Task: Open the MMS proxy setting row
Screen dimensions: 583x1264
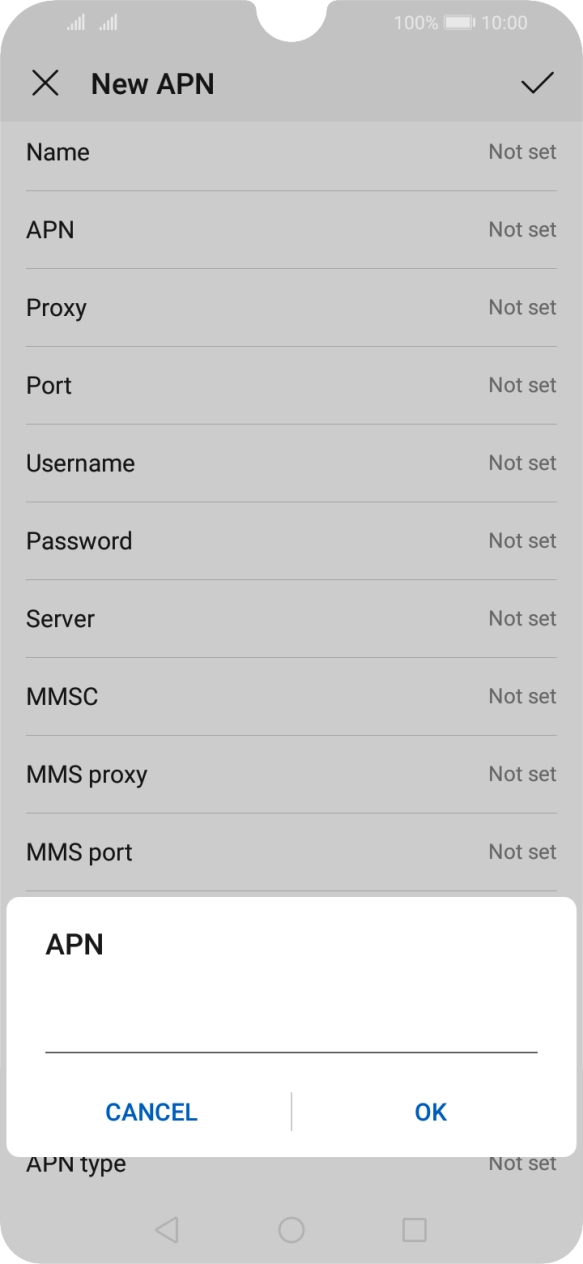Action: click(291, 774)
